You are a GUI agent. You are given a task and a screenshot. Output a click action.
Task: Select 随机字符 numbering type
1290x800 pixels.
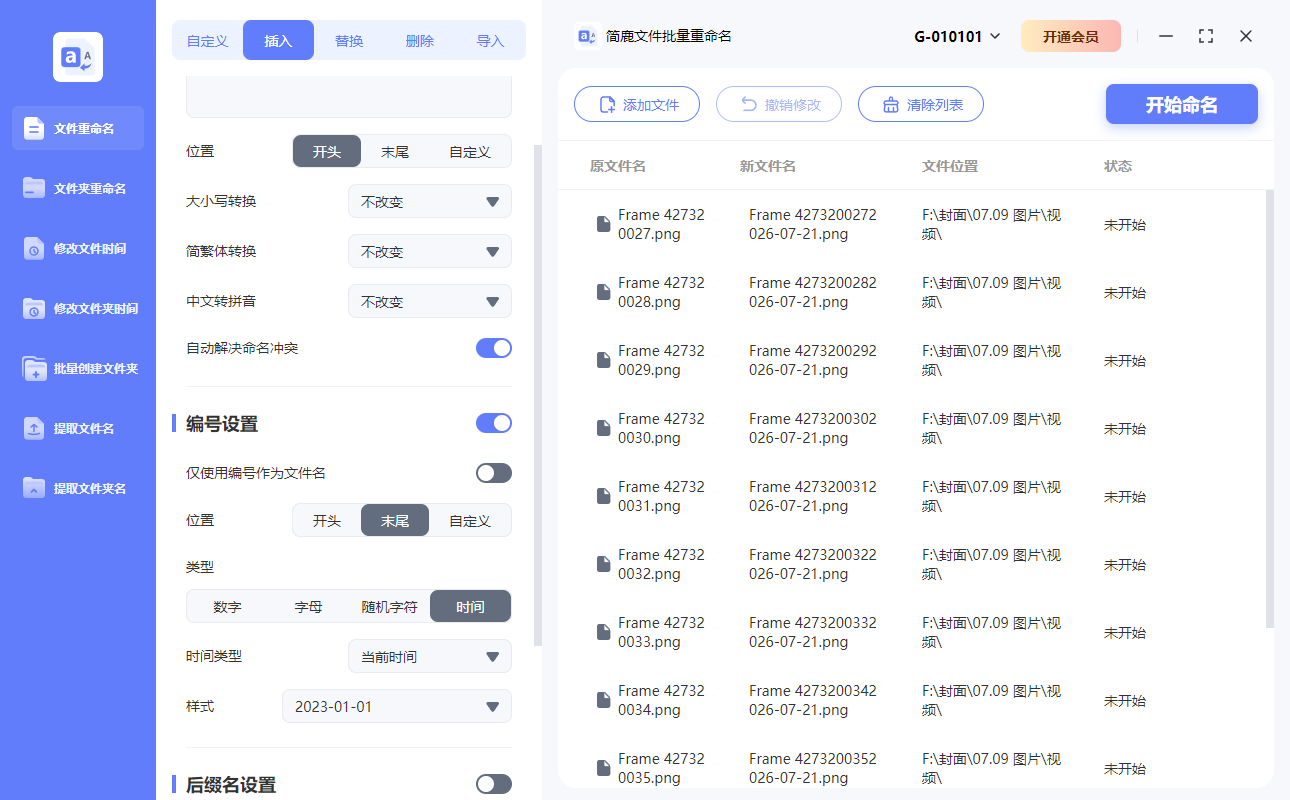[x=389, y=606]
